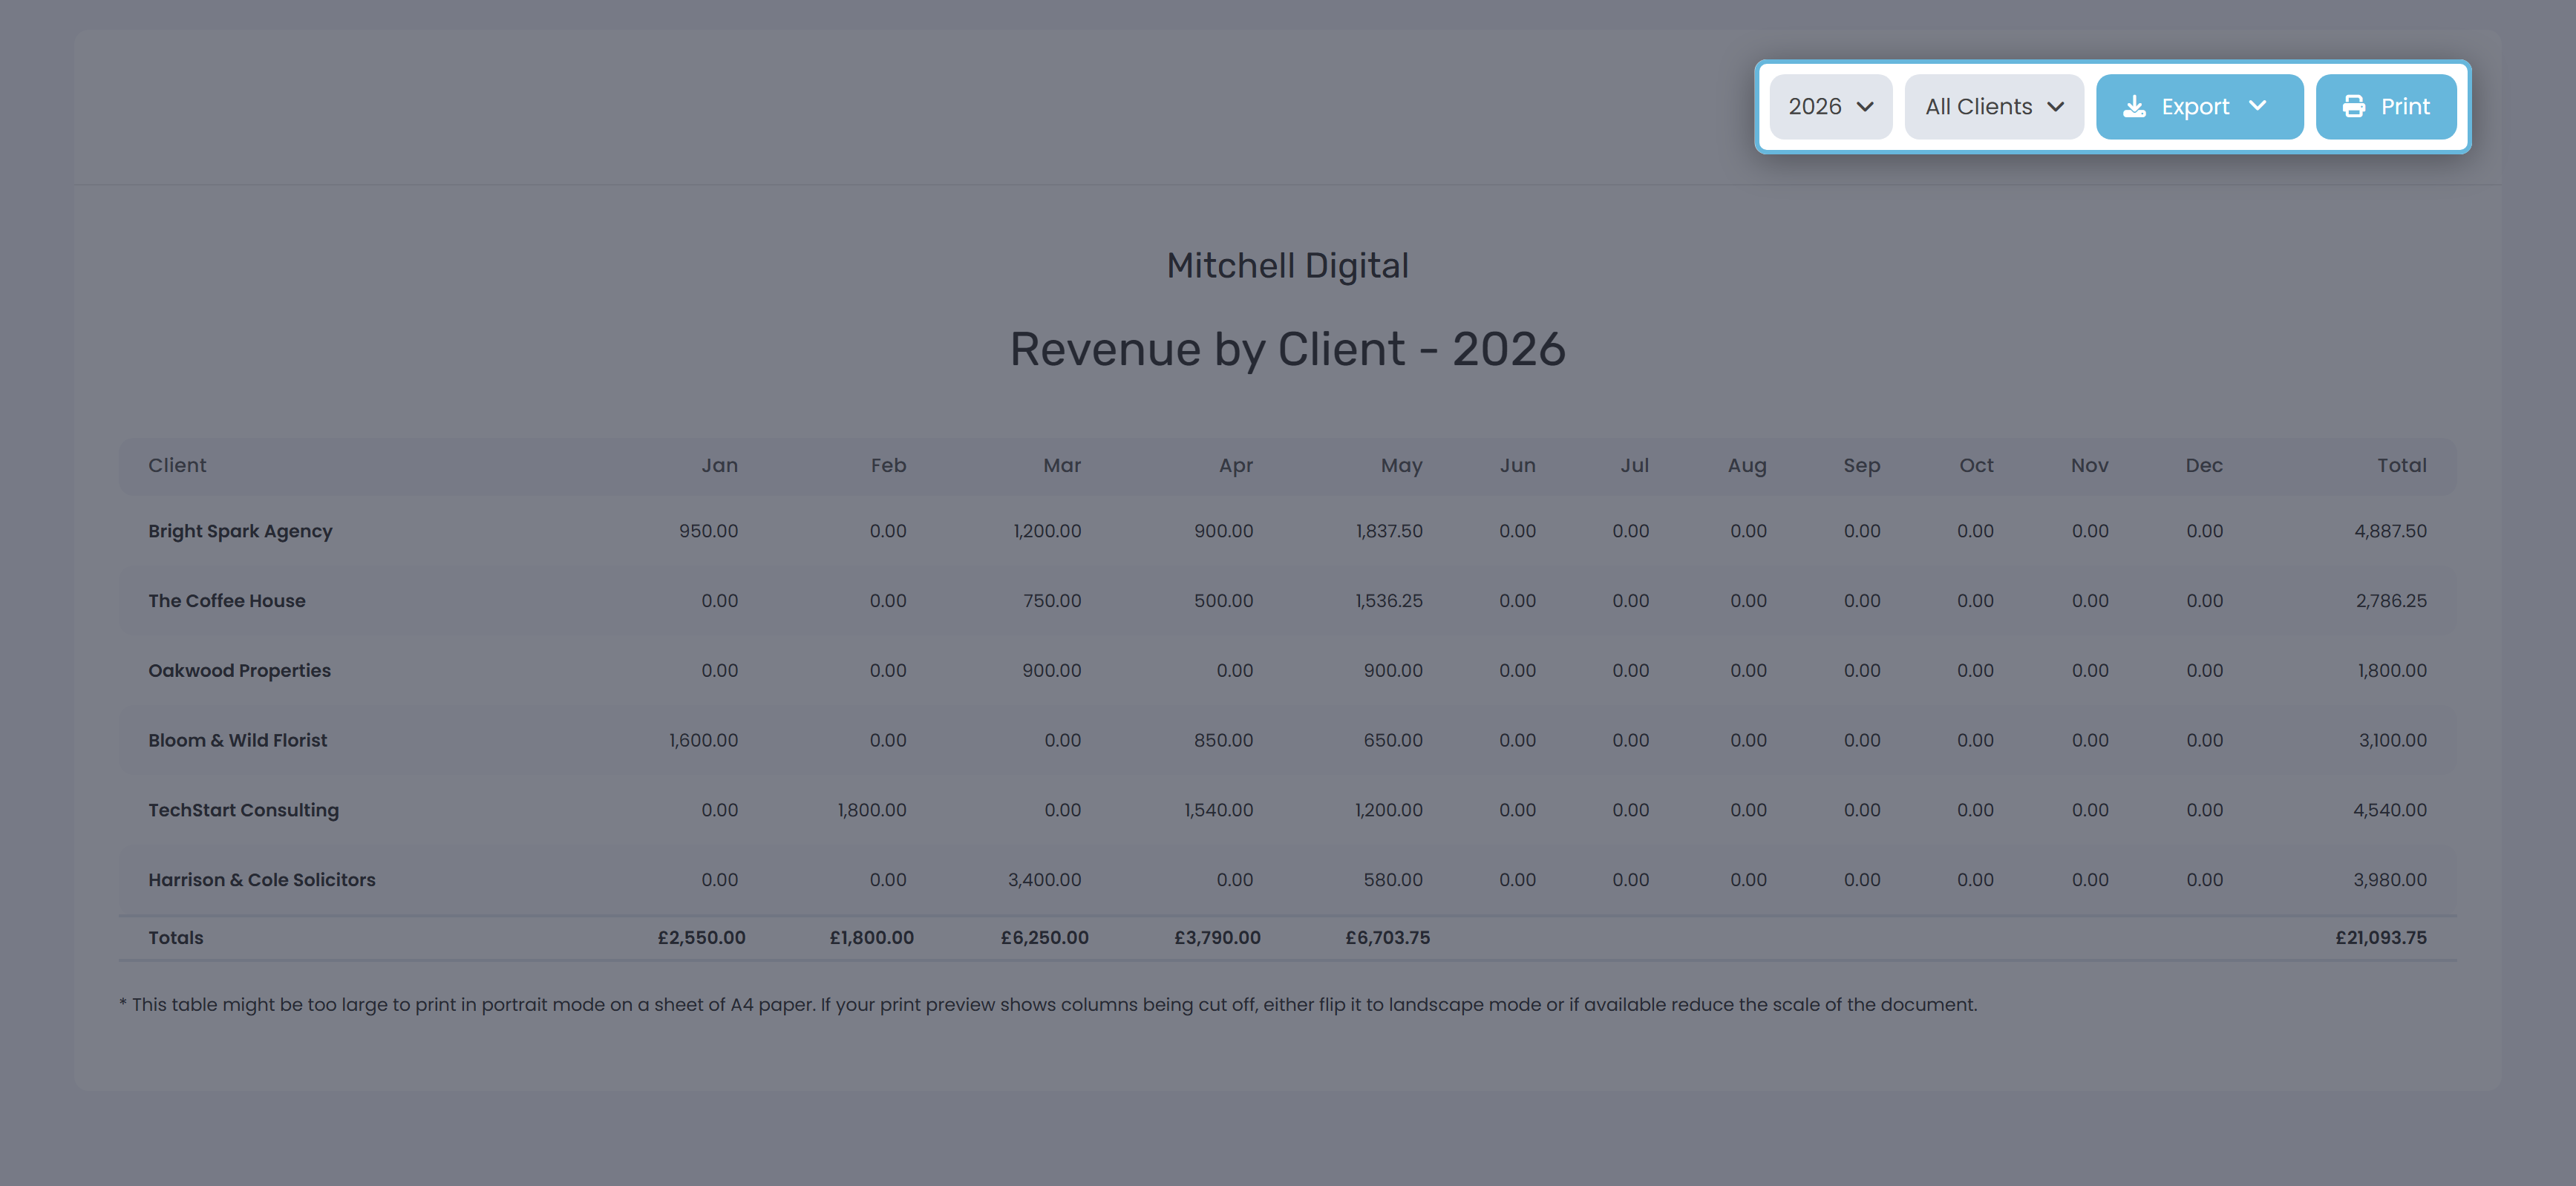Expand the Export options menu
This screenshot has height=1186, width=2576.
pyautogui.click(x=2199, y=107)
